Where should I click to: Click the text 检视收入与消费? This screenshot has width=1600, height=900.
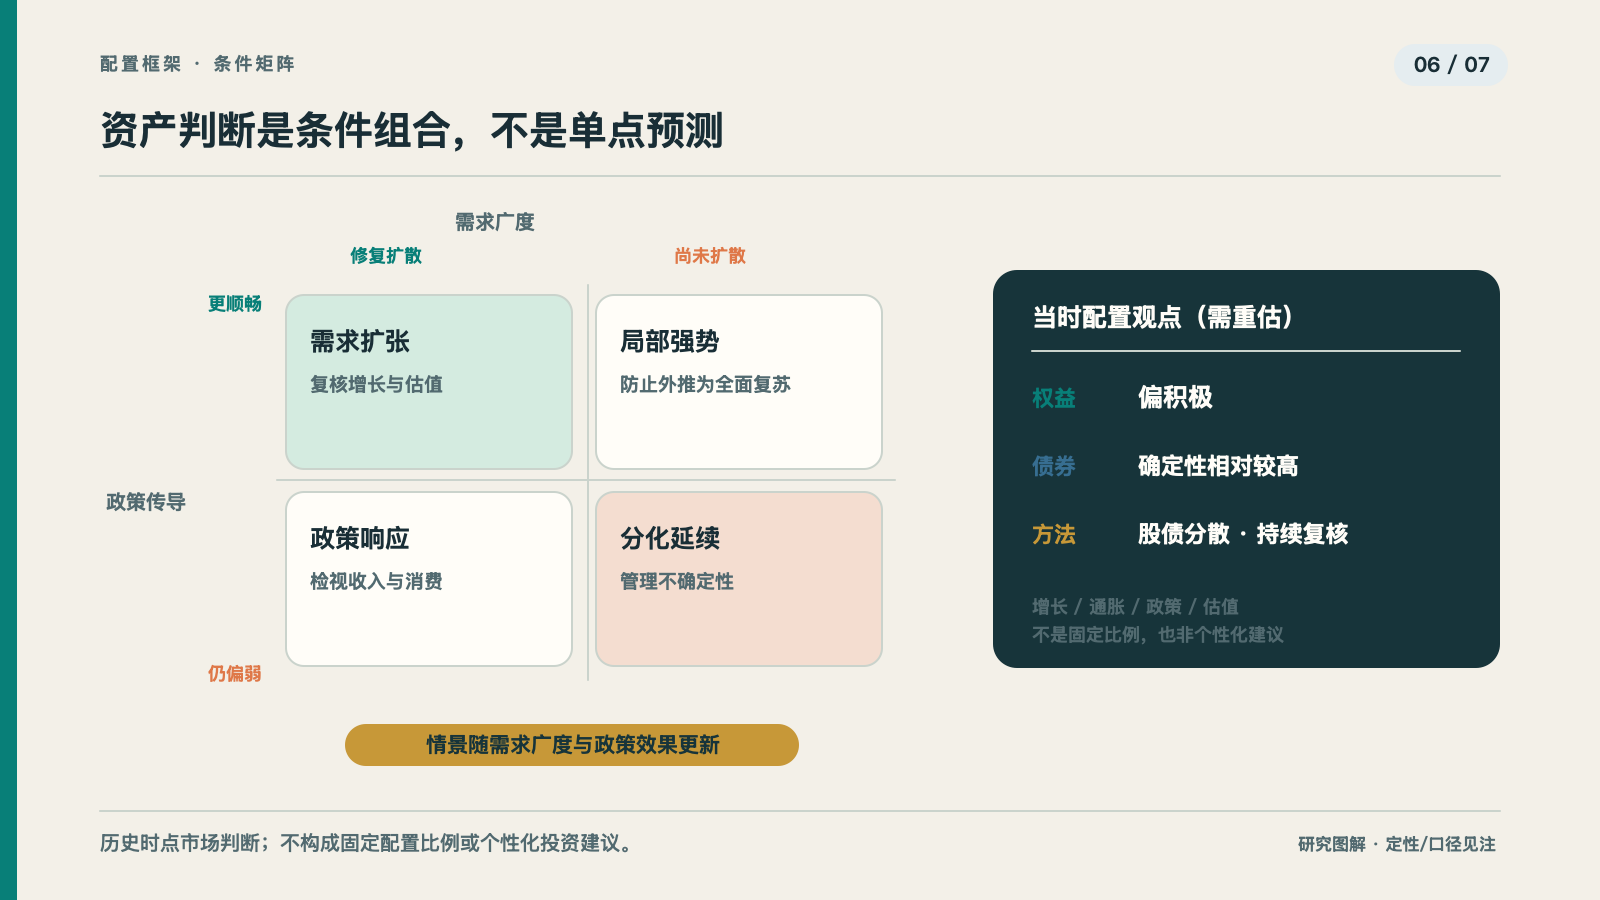[x=376, y=582]
